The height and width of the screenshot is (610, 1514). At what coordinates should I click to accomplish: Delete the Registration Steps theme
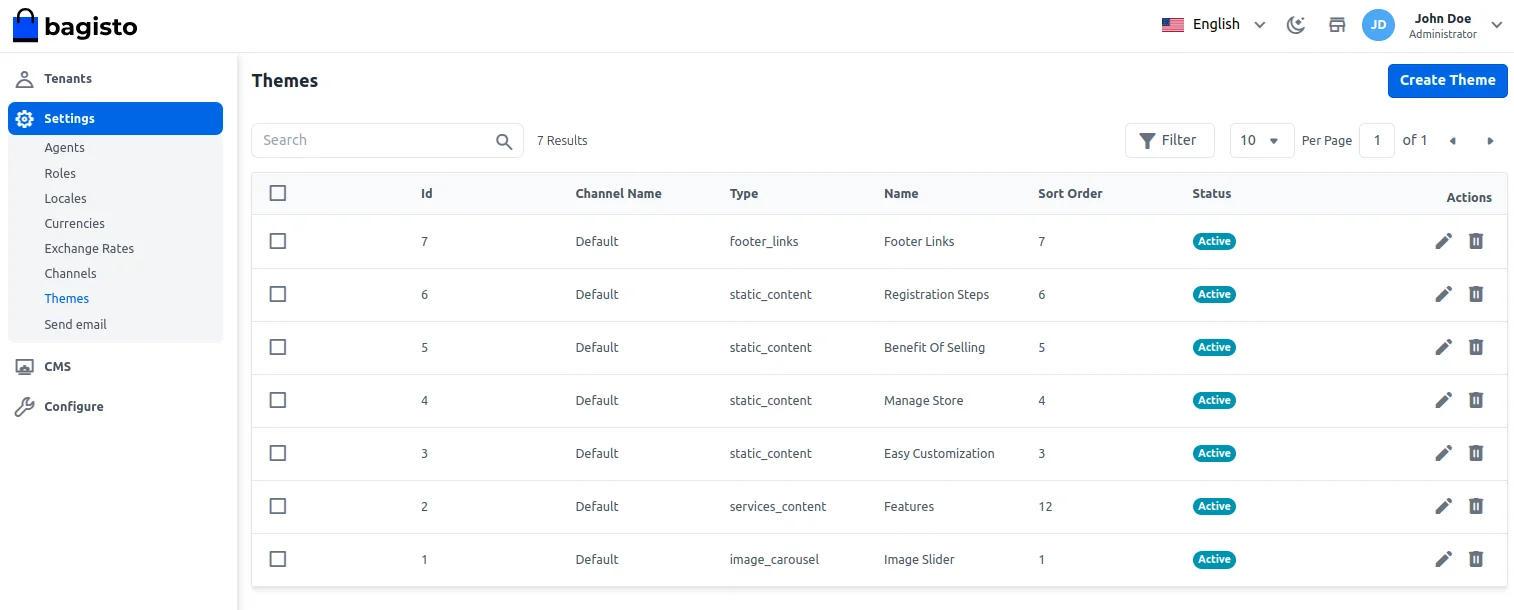(1475, 294)
